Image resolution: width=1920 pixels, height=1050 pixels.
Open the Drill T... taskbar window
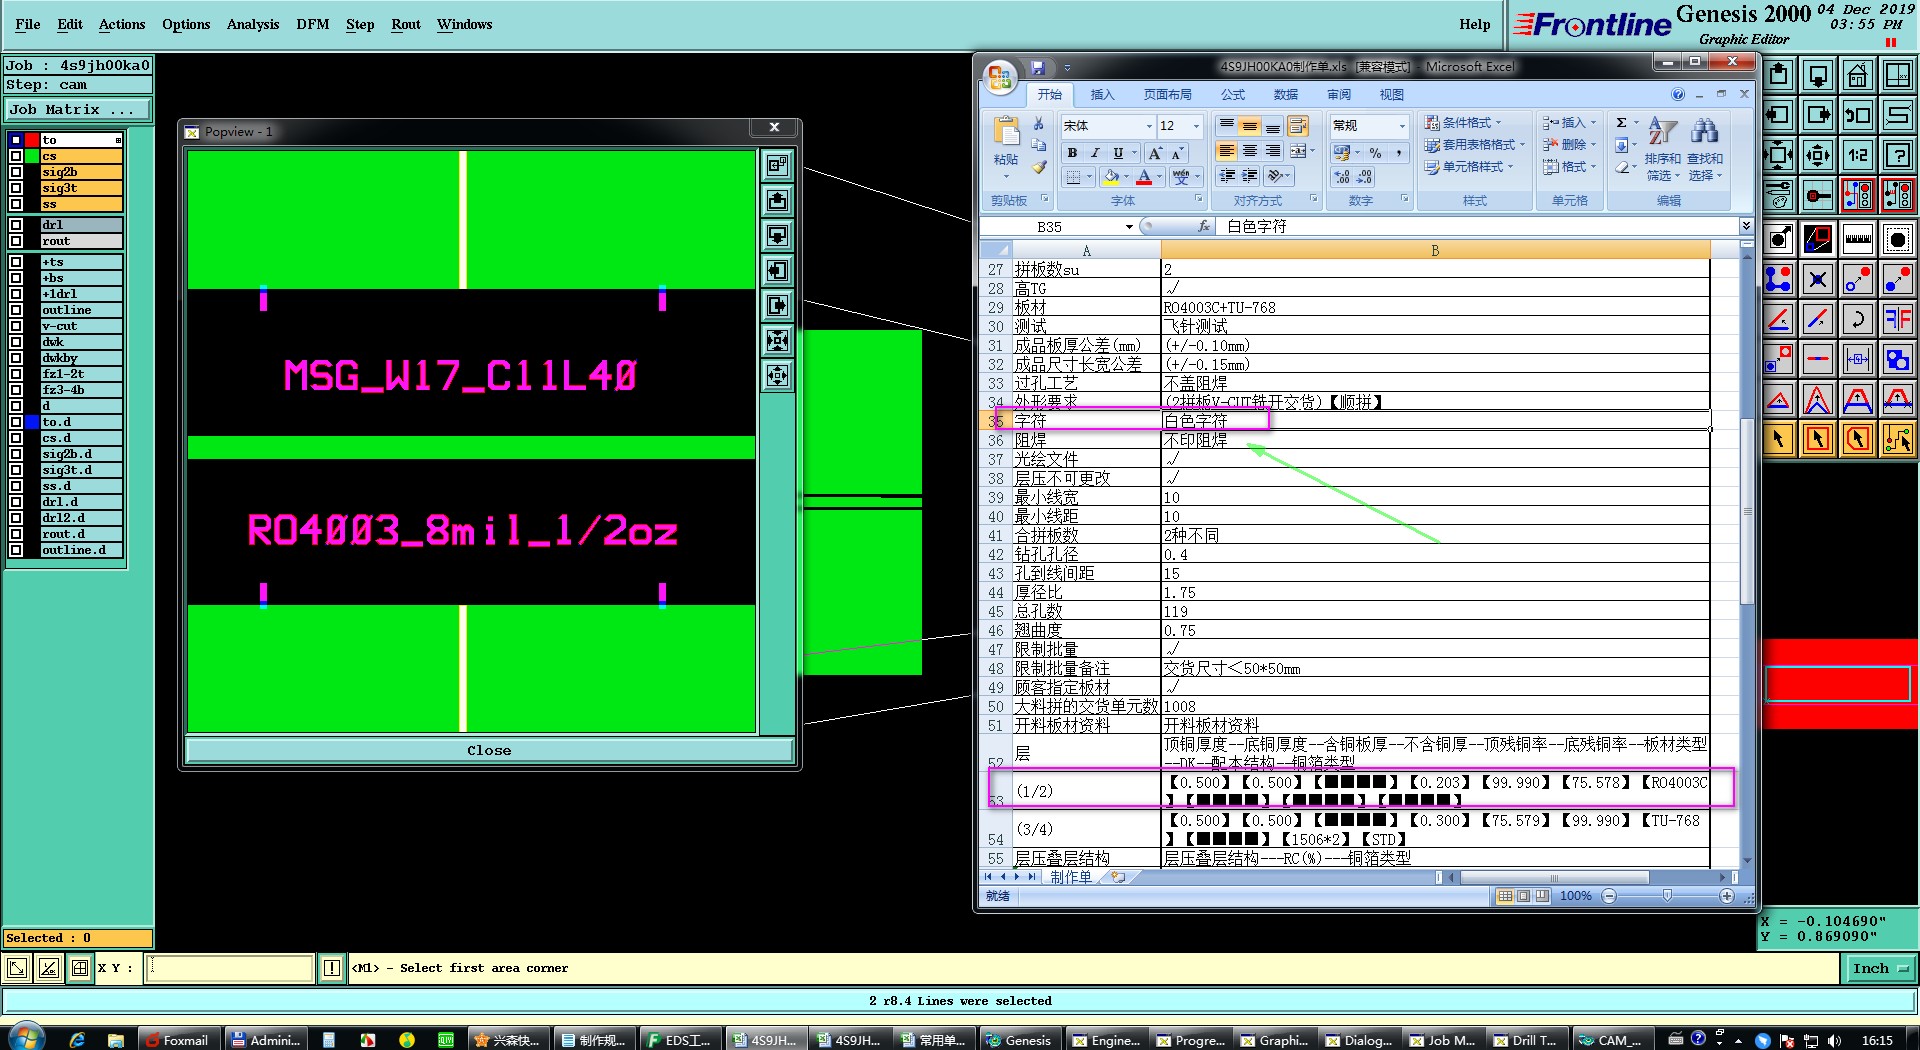1525,1040
